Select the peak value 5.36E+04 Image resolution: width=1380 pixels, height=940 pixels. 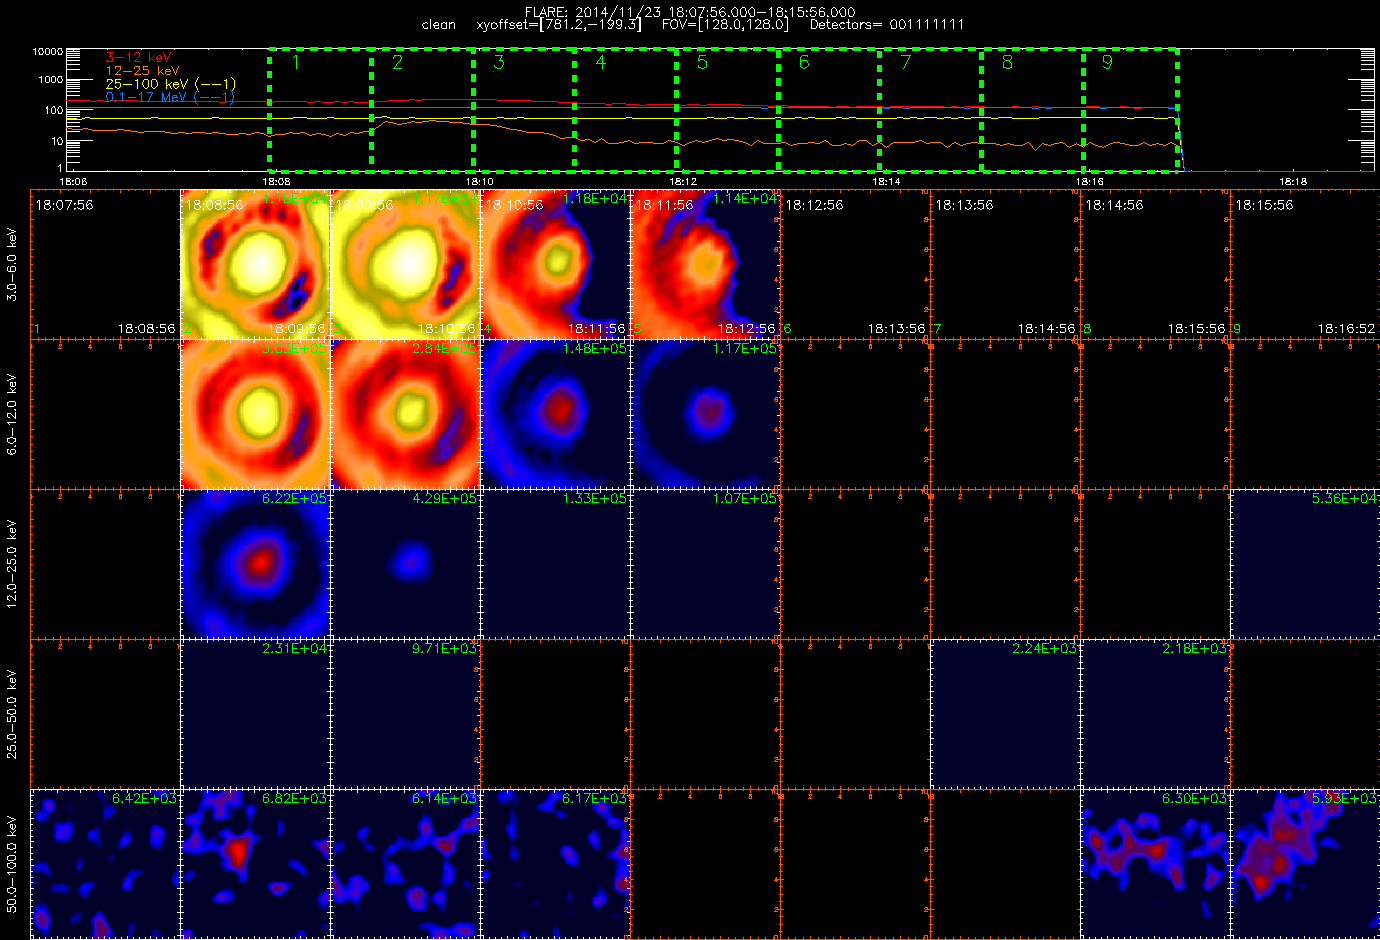pos(1344,498)
